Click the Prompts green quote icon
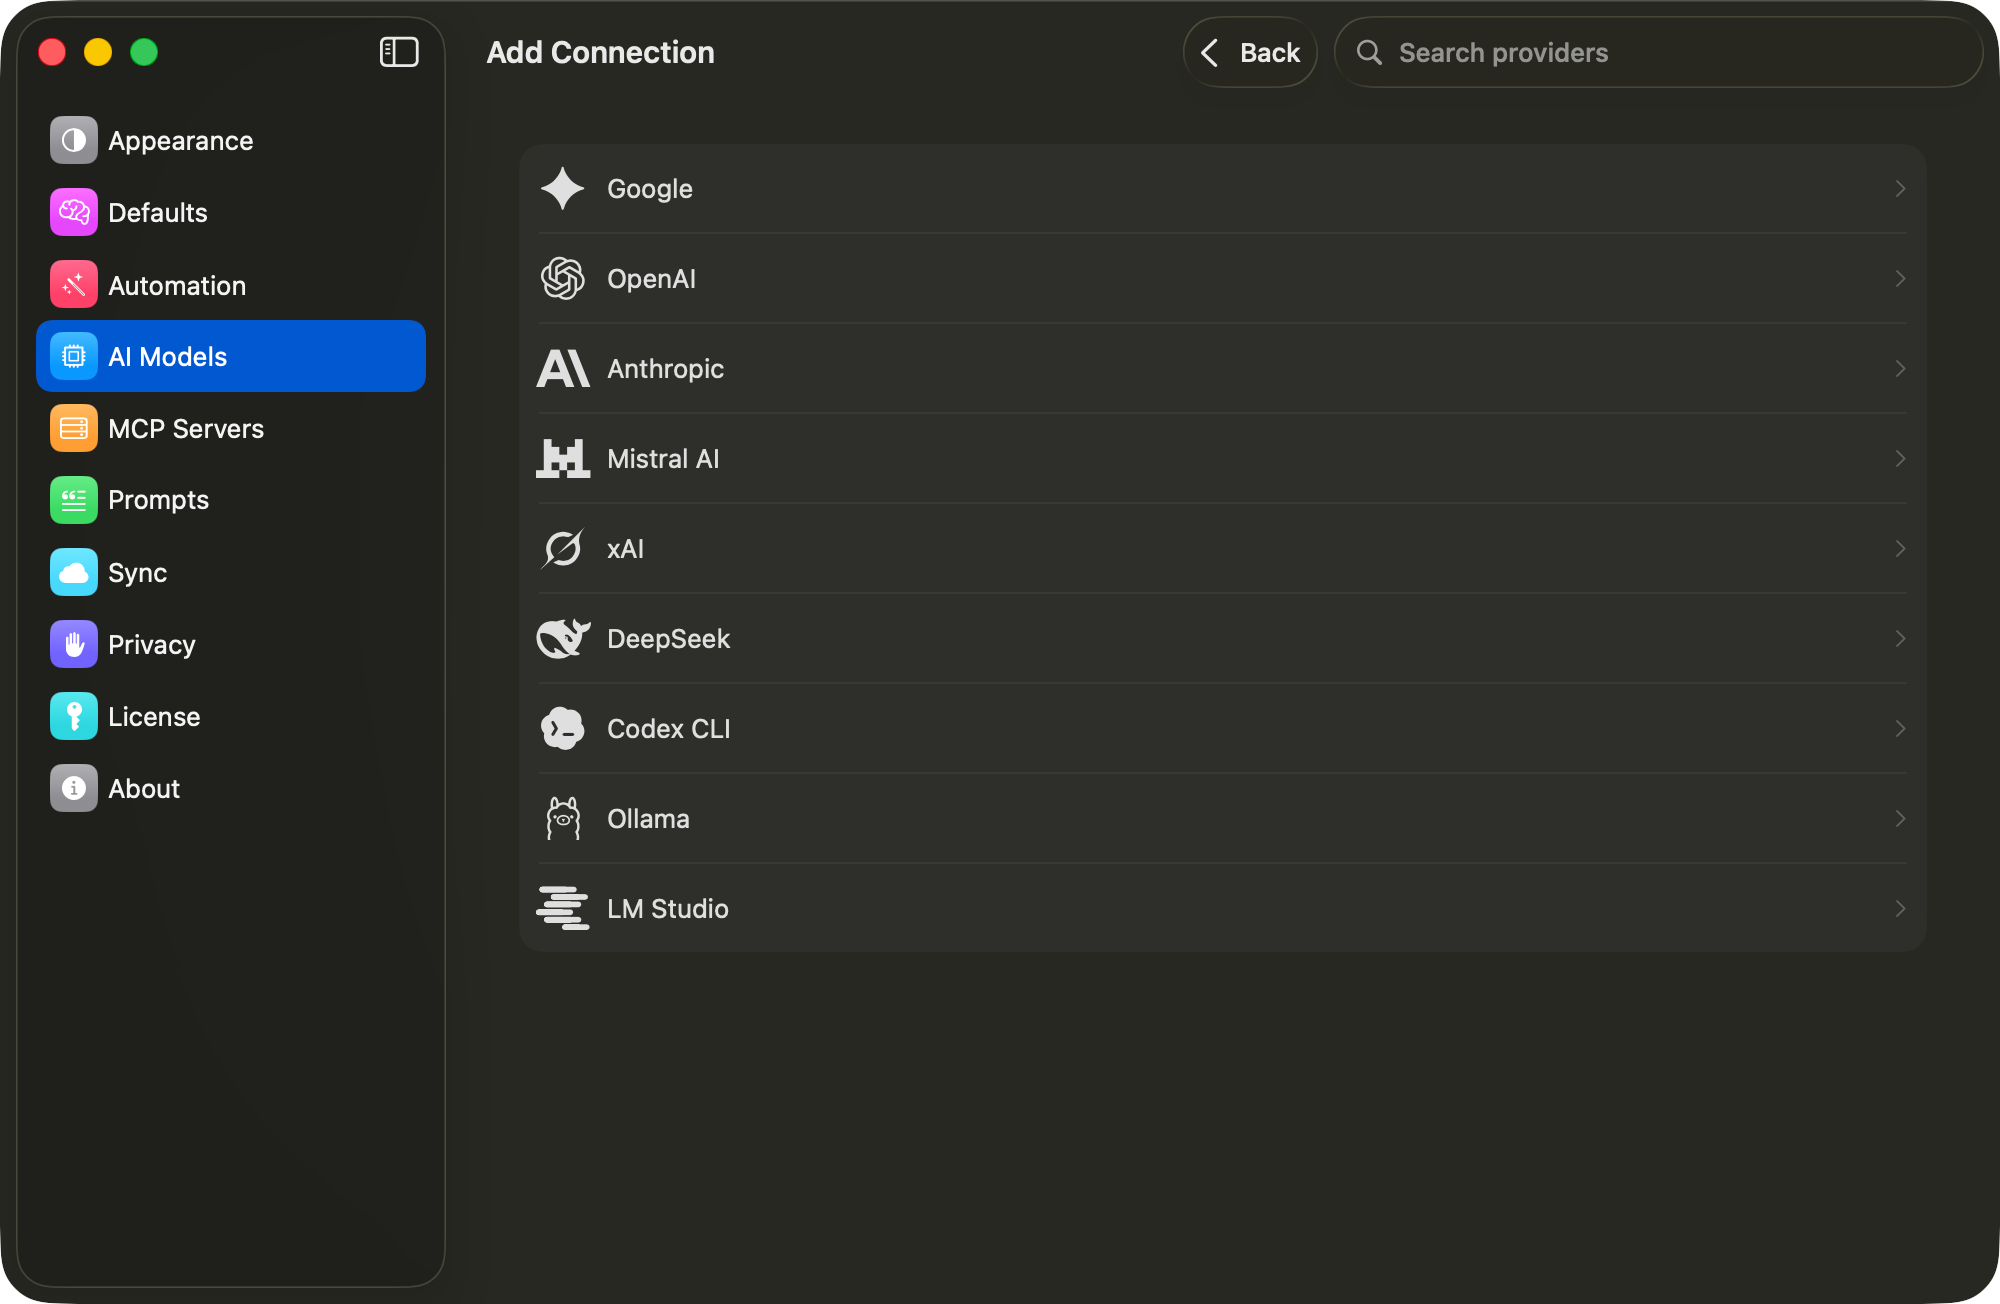Screen dimensions: 2000x1304 [x=74, y=500]
